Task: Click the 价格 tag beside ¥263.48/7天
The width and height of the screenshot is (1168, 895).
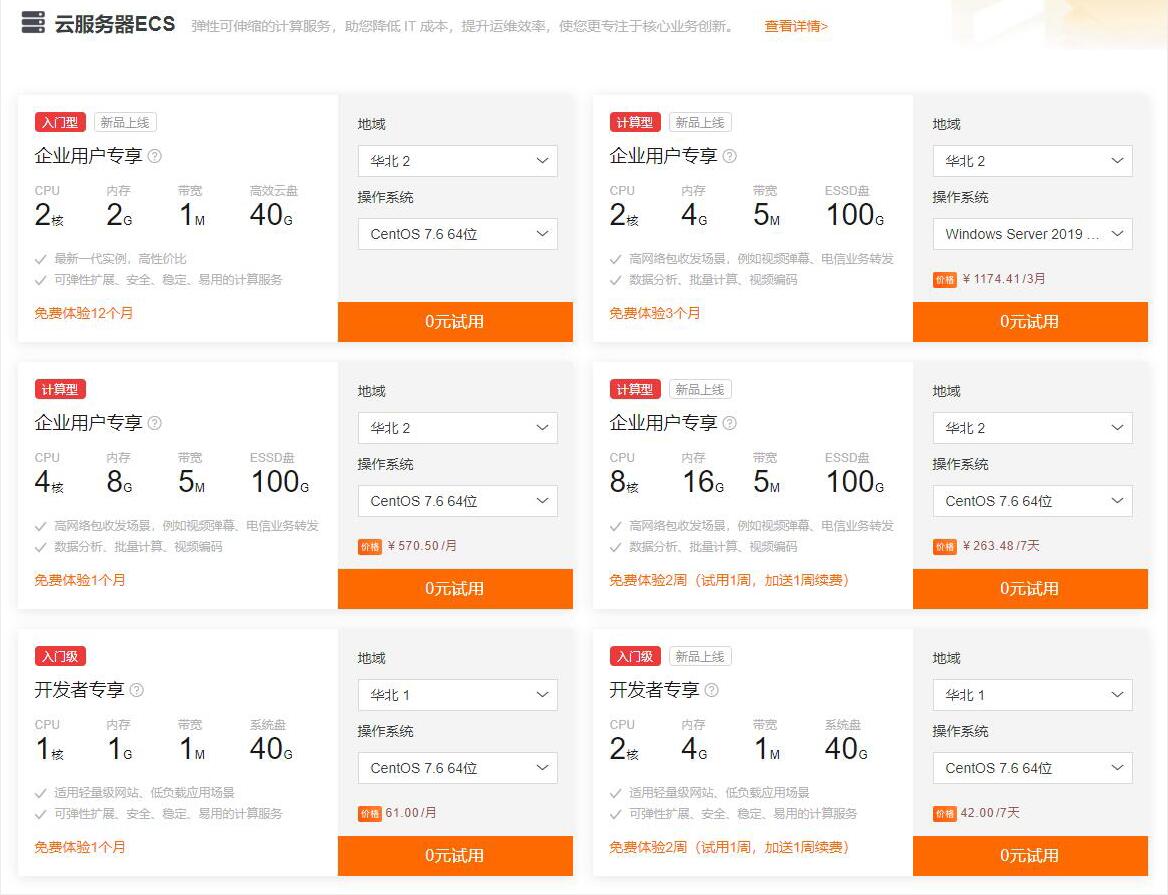Action: click(945, 547)
